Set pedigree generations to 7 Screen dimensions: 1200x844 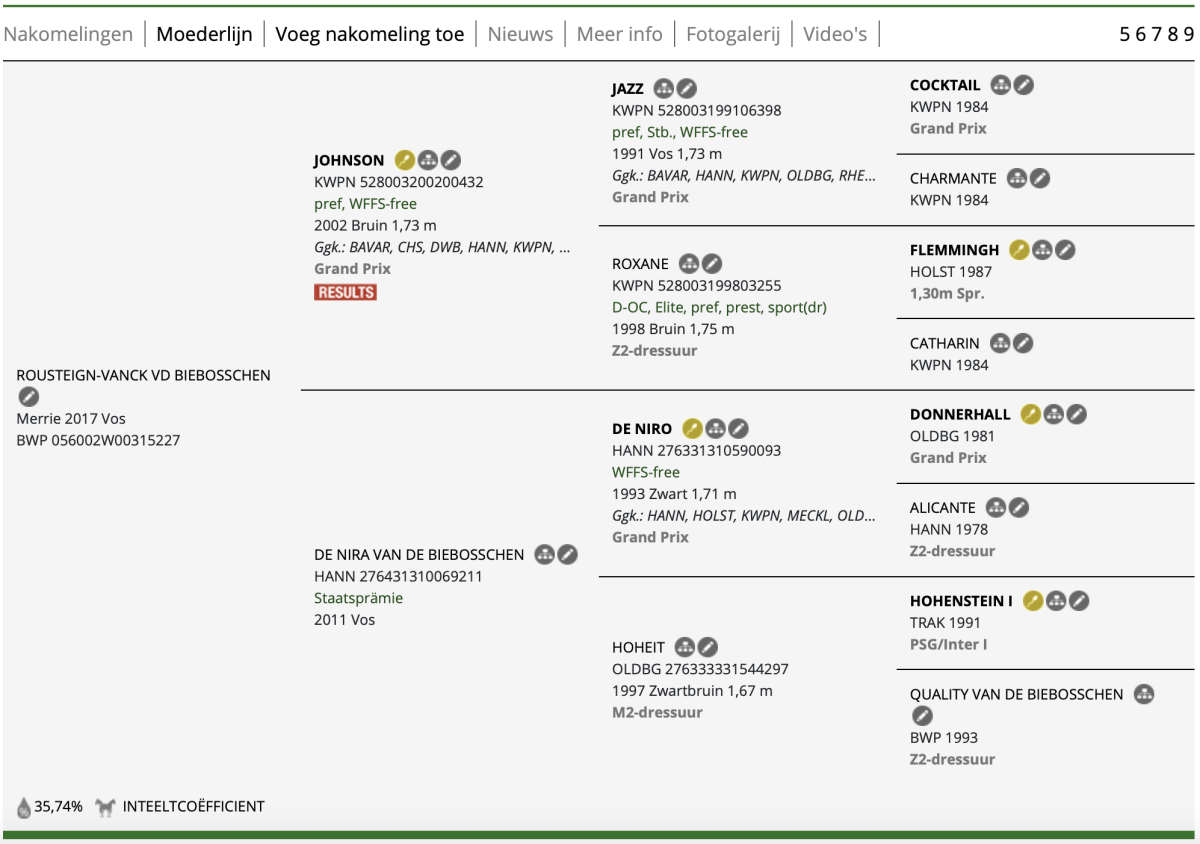tap(1157, 34)
